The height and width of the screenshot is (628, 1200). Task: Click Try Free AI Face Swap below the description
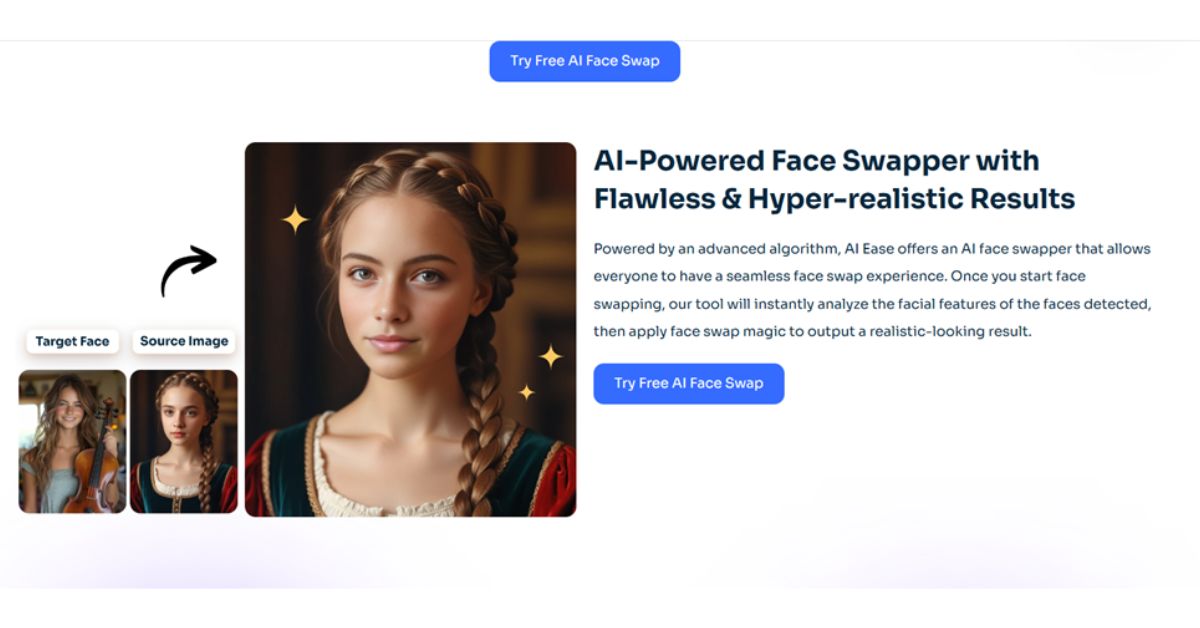[x=689, y=383]
